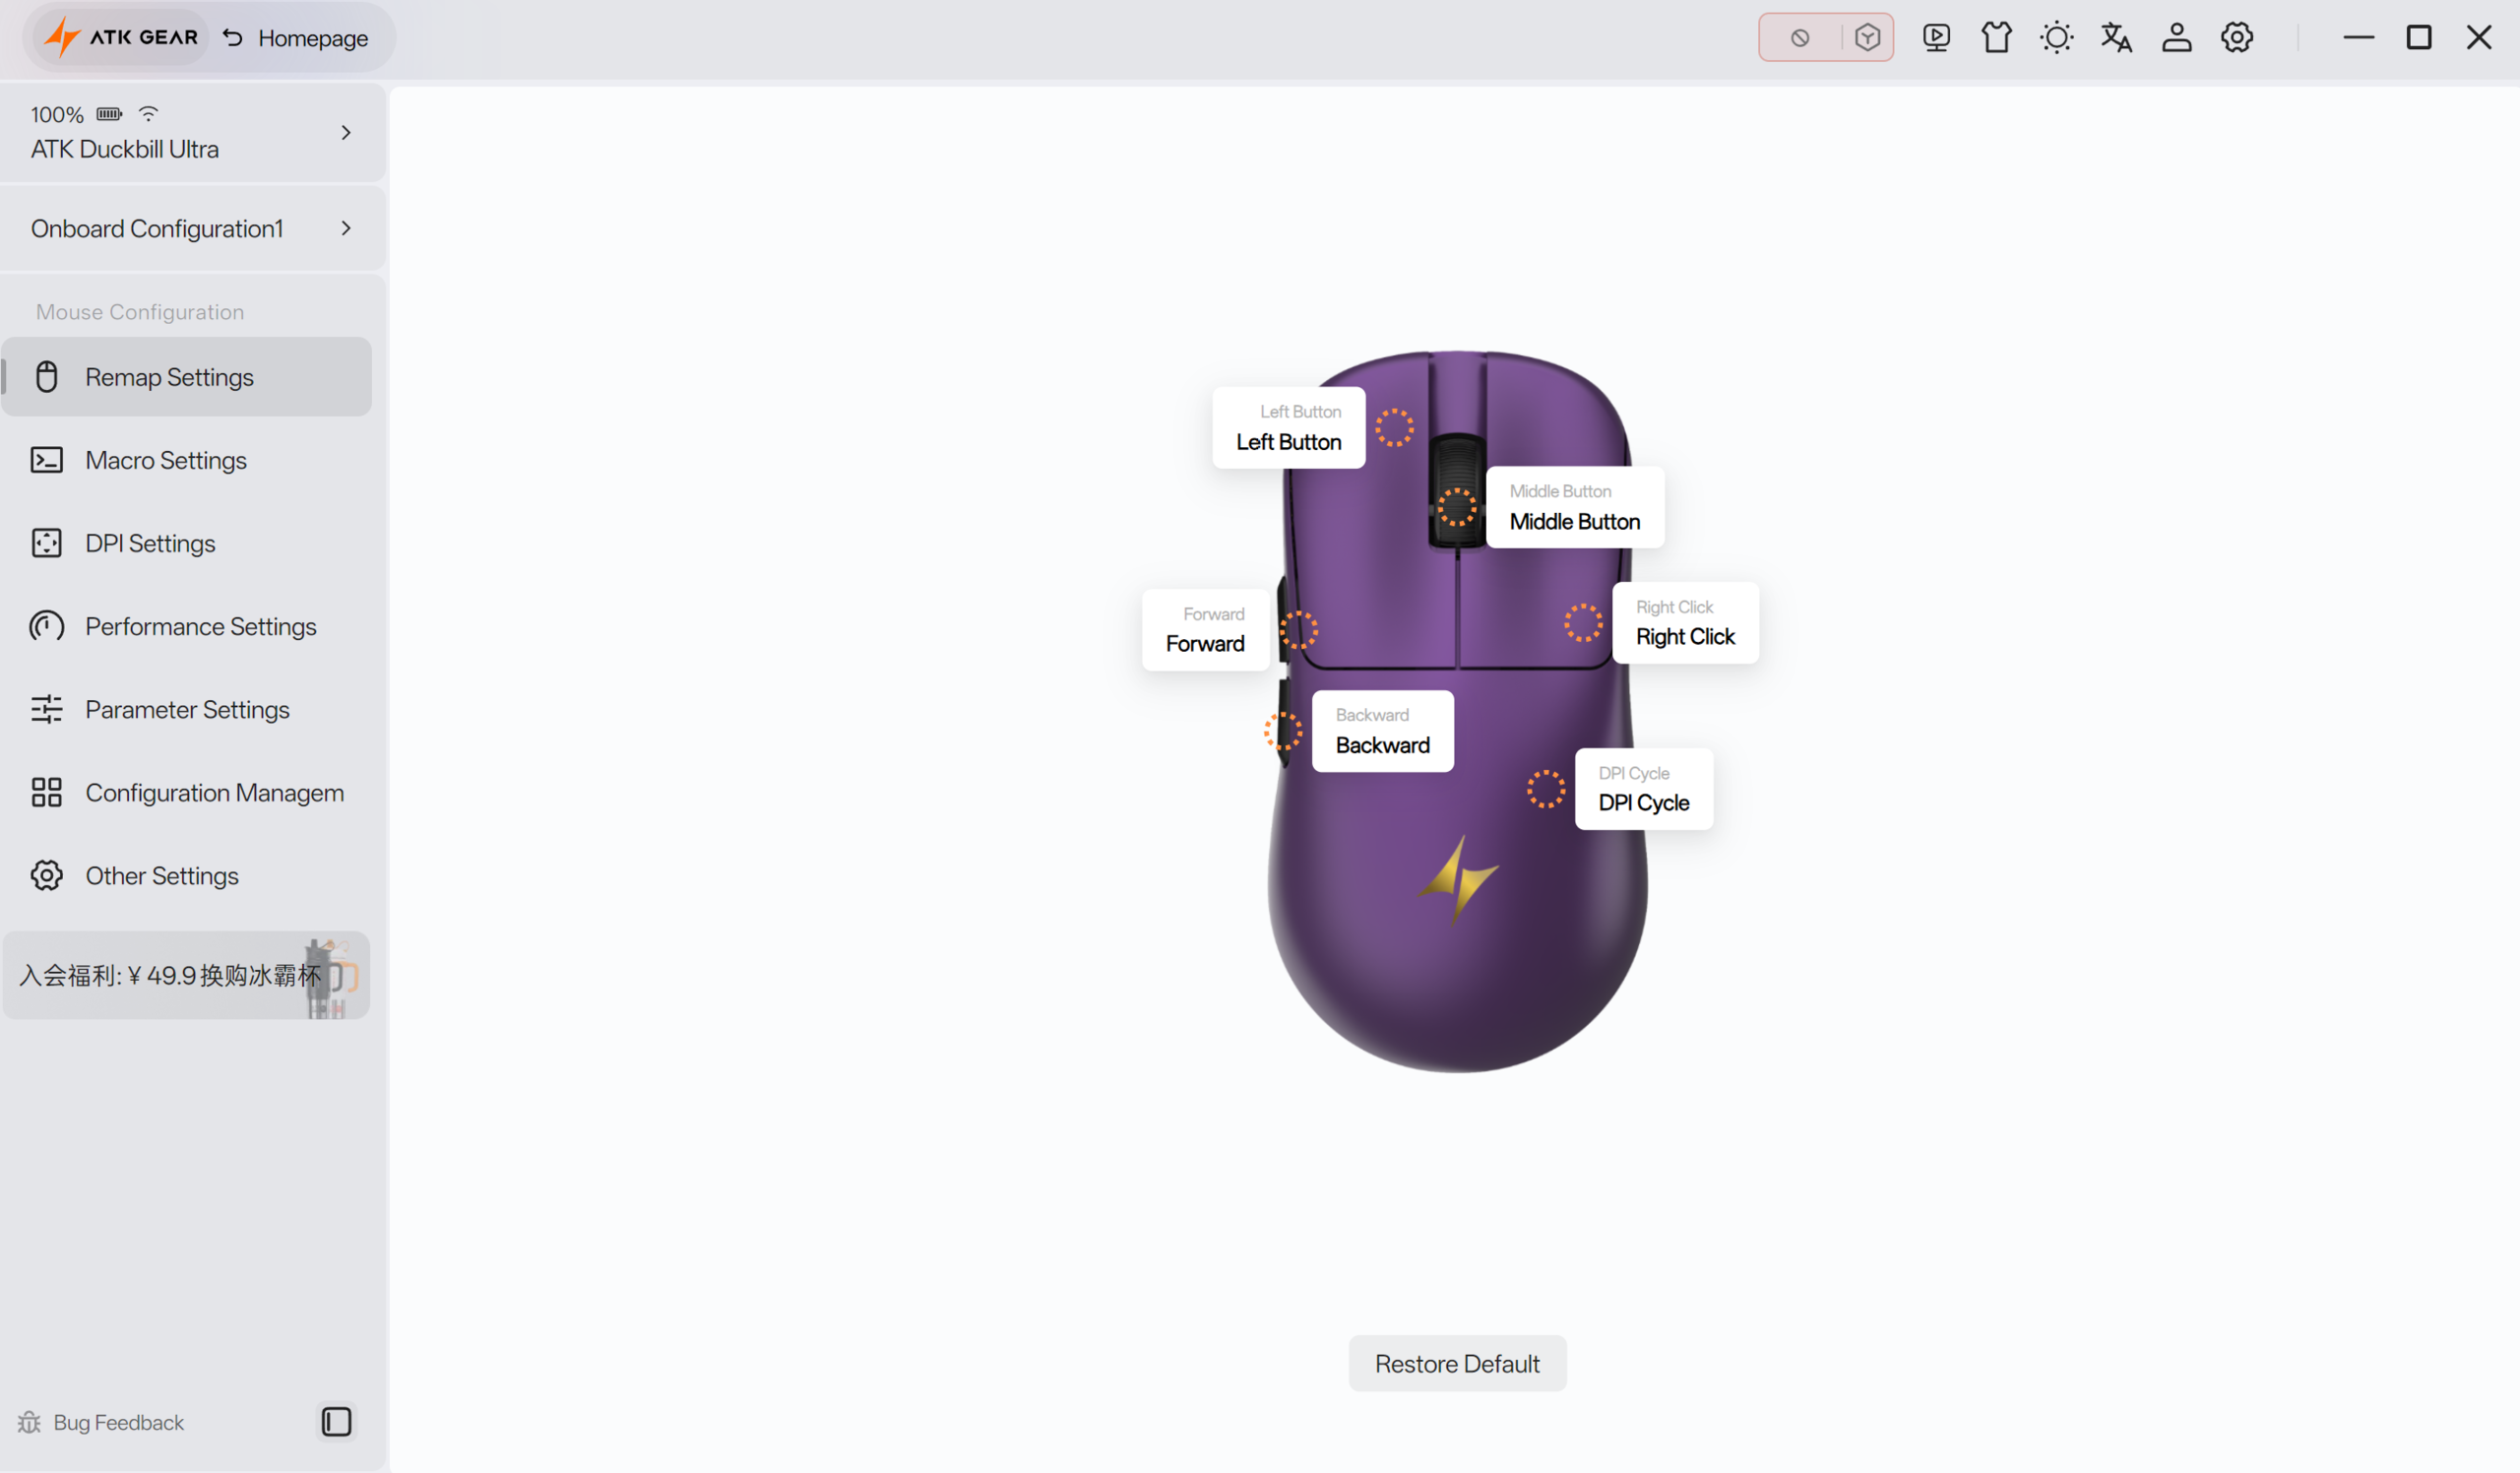Click the Bug Feedback link
The image size is (2520, 1473).
pos(118,1422)
